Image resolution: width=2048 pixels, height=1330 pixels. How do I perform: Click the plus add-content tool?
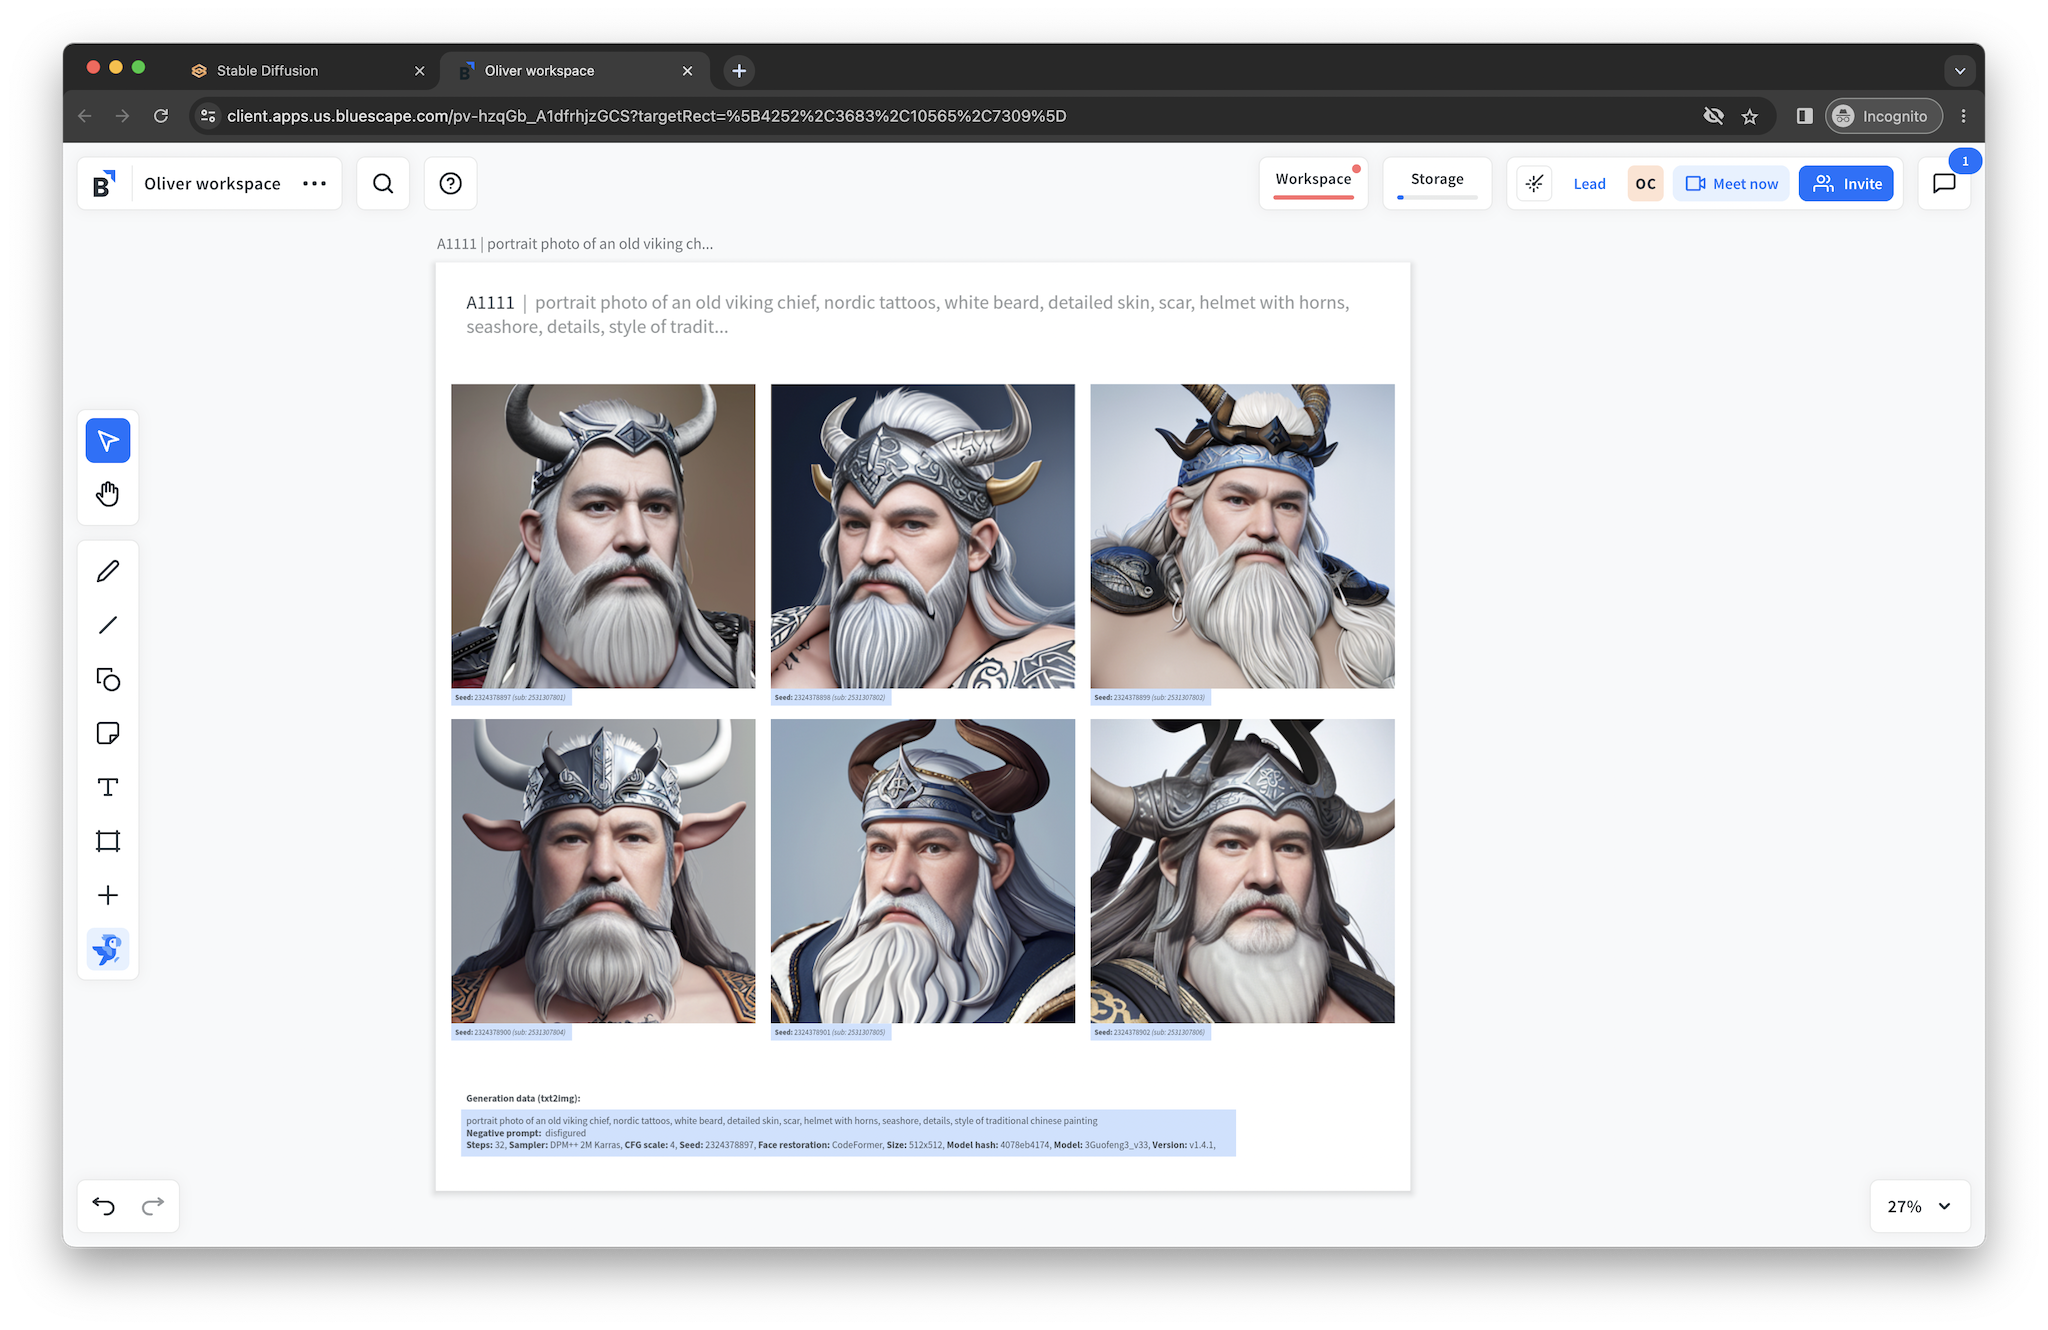pos(108,895)
